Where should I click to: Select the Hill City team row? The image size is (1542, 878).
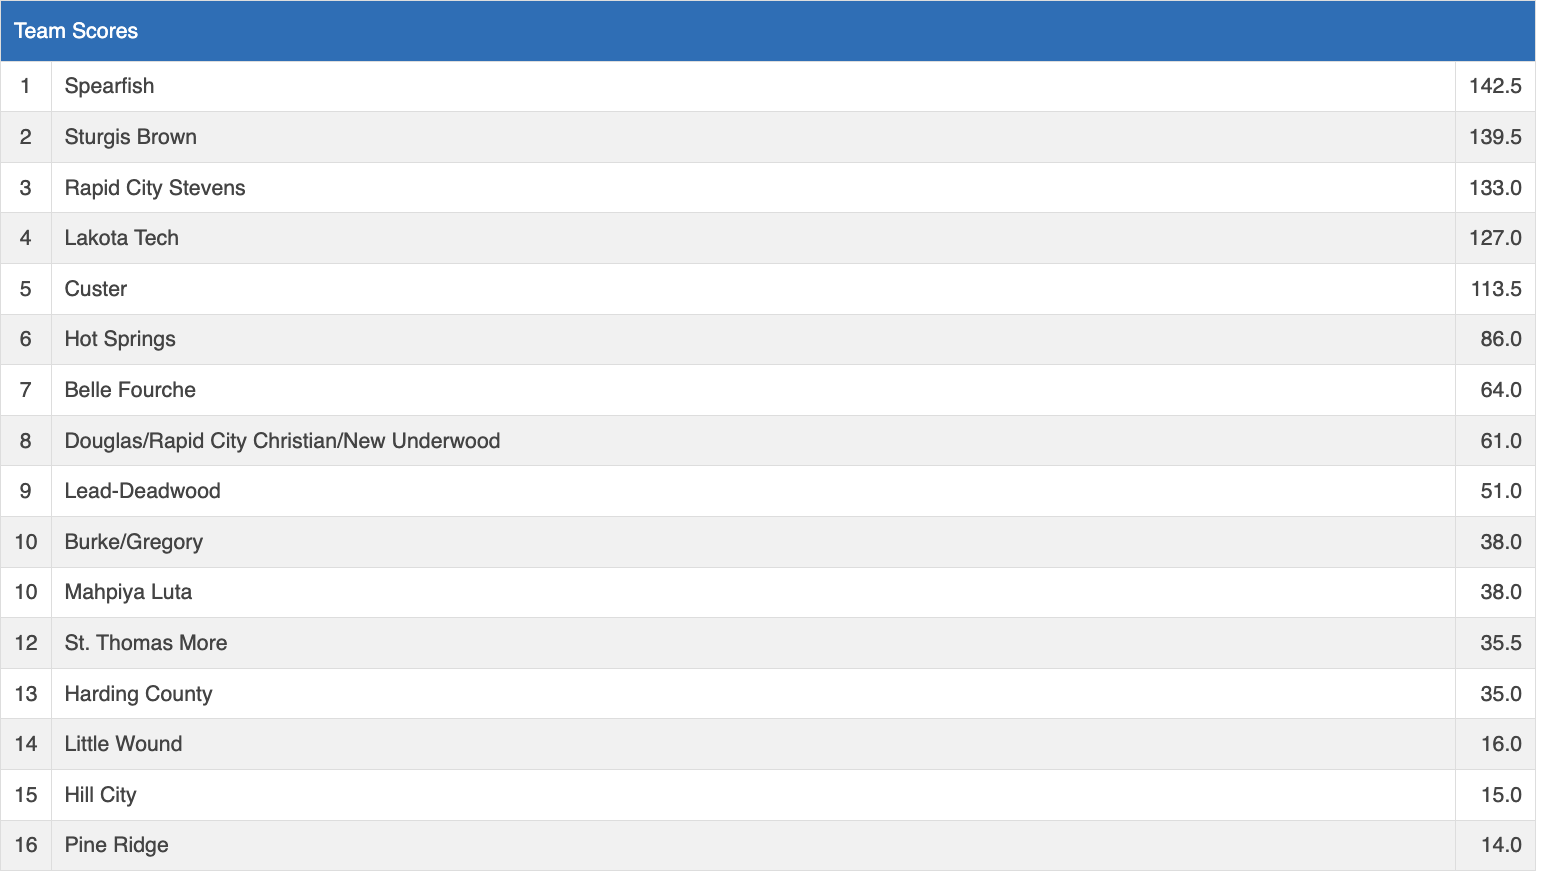[100, 795]
